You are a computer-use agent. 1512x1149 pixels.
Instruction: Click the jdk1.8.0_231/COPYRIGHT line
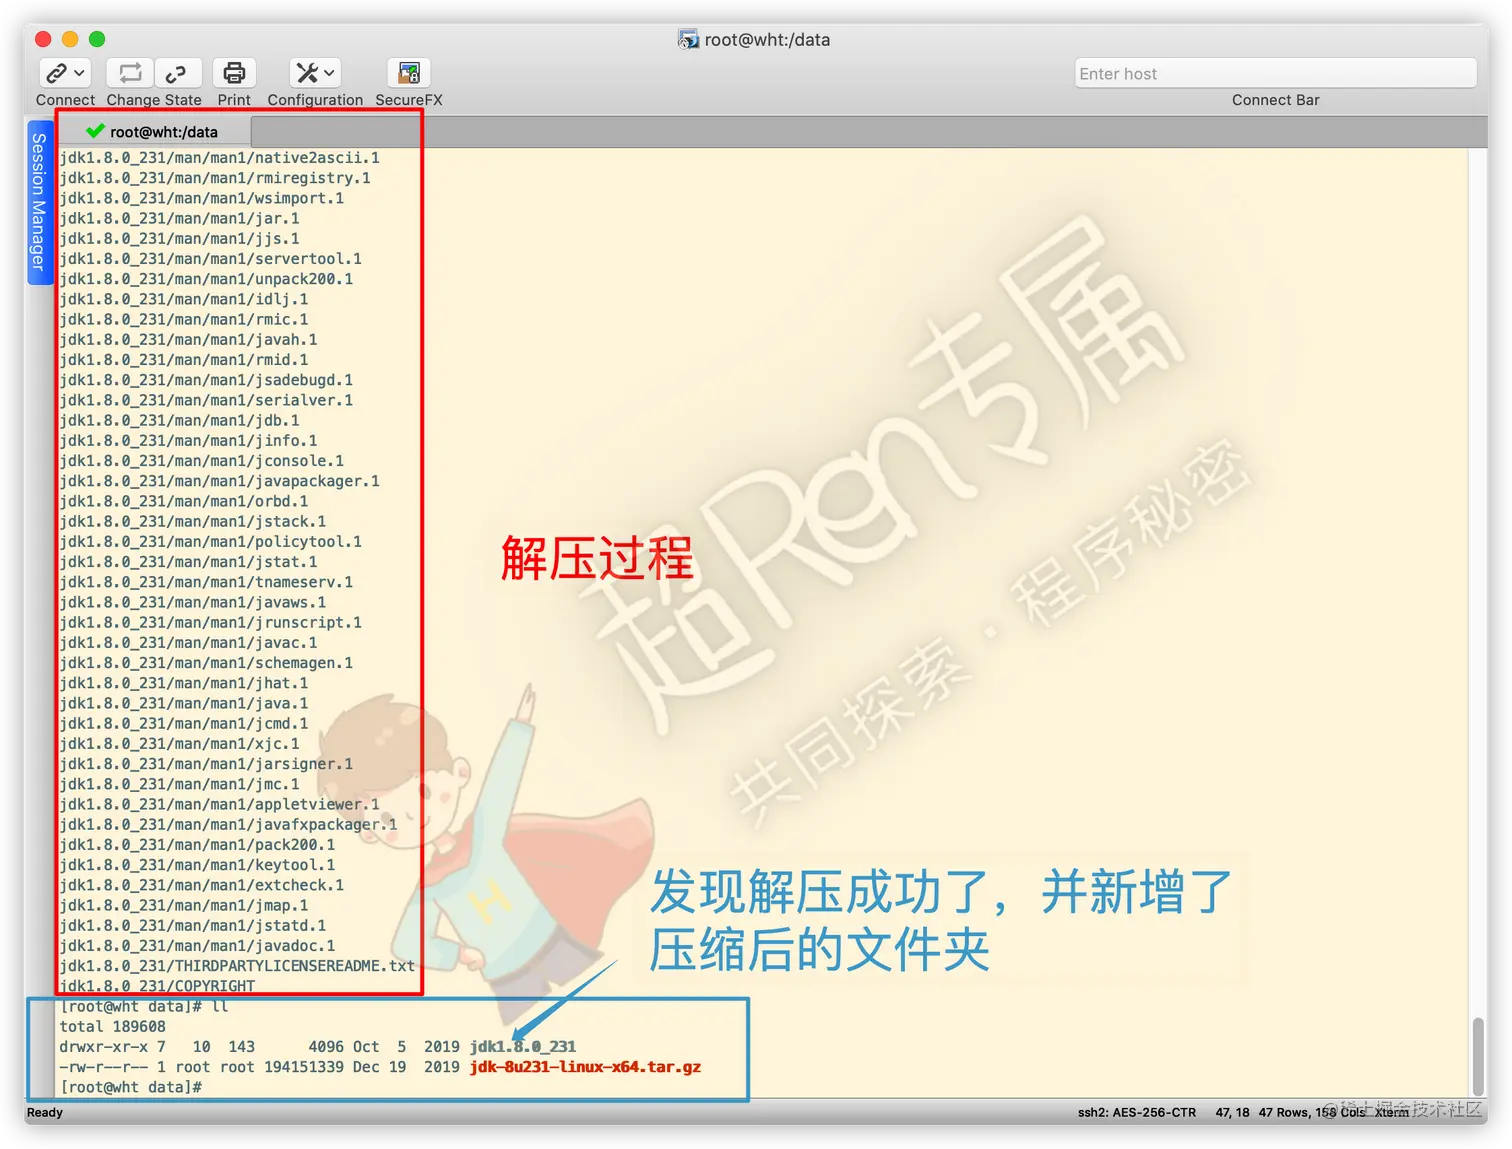(x=158, y=986)
